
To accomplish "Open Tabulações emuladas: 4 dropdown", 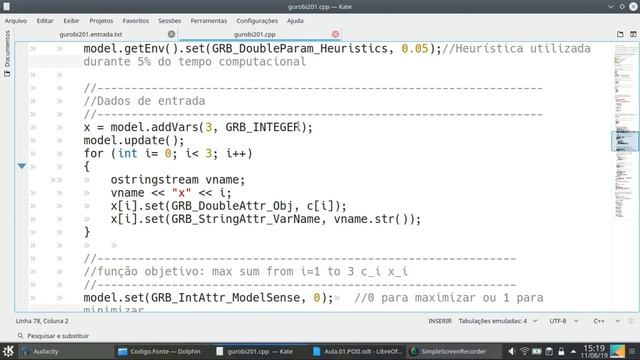I will pyautogui.click(x=498, y=321).
